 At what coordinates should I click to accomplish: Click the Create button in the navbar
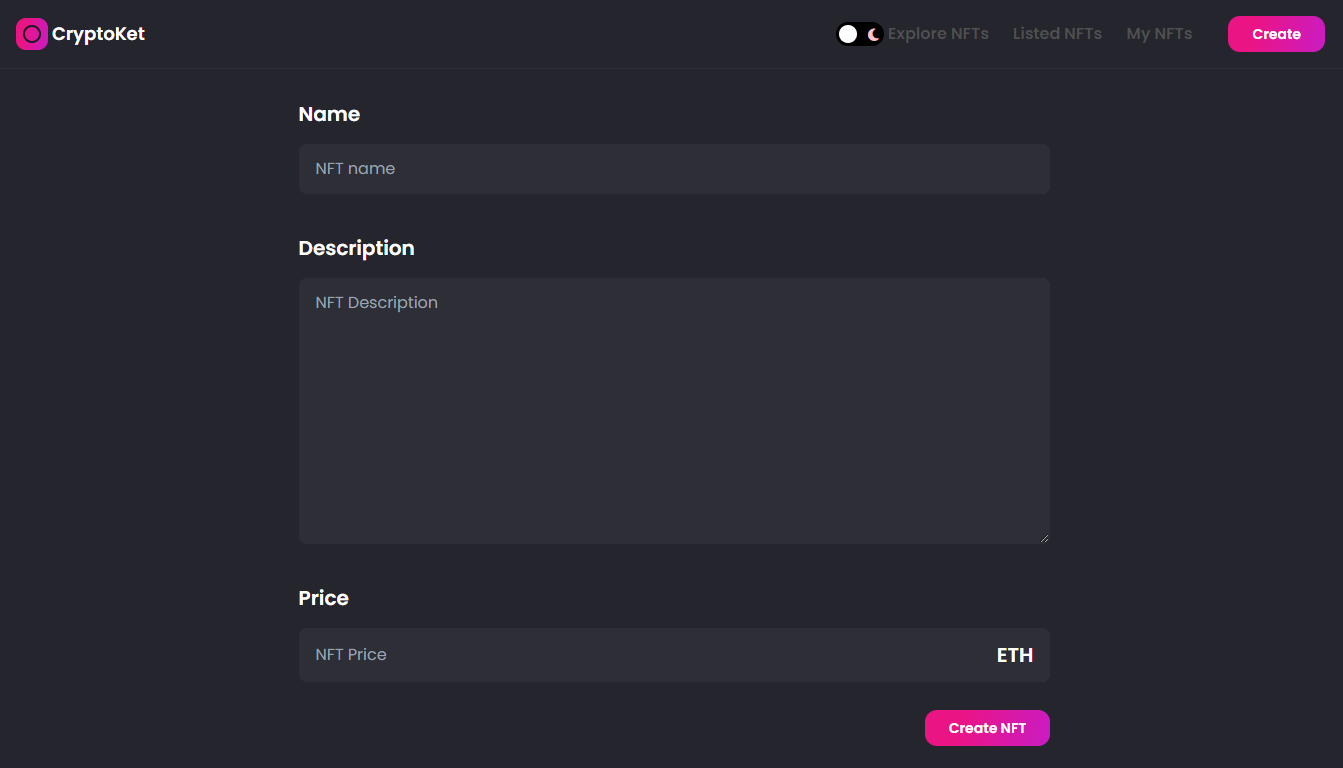click(1276, 33)
